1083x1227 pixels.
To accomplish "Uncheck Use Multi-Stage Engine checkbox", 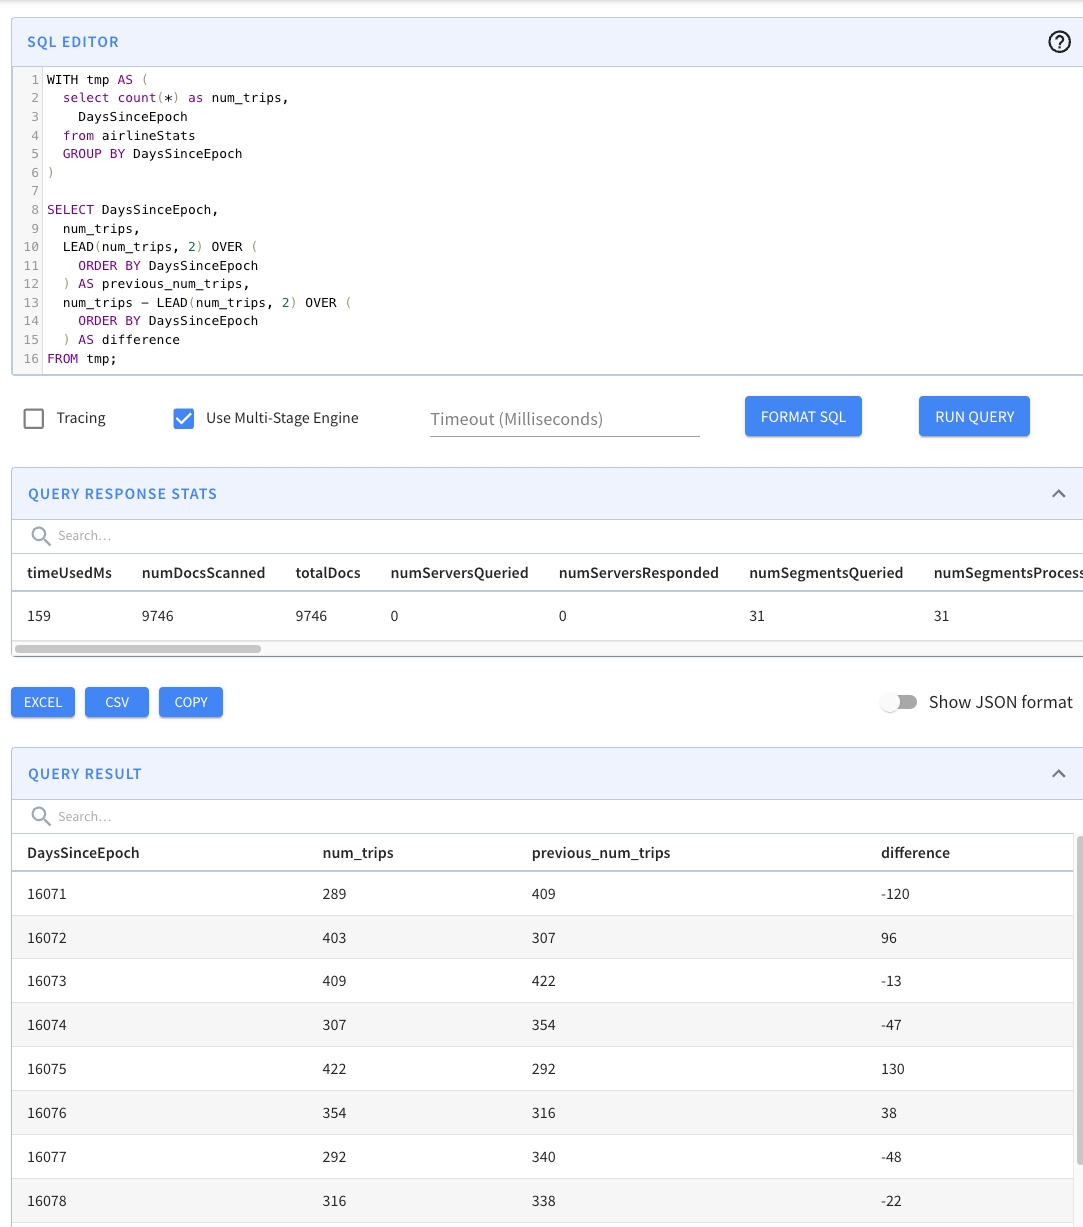I will (184, 419).
